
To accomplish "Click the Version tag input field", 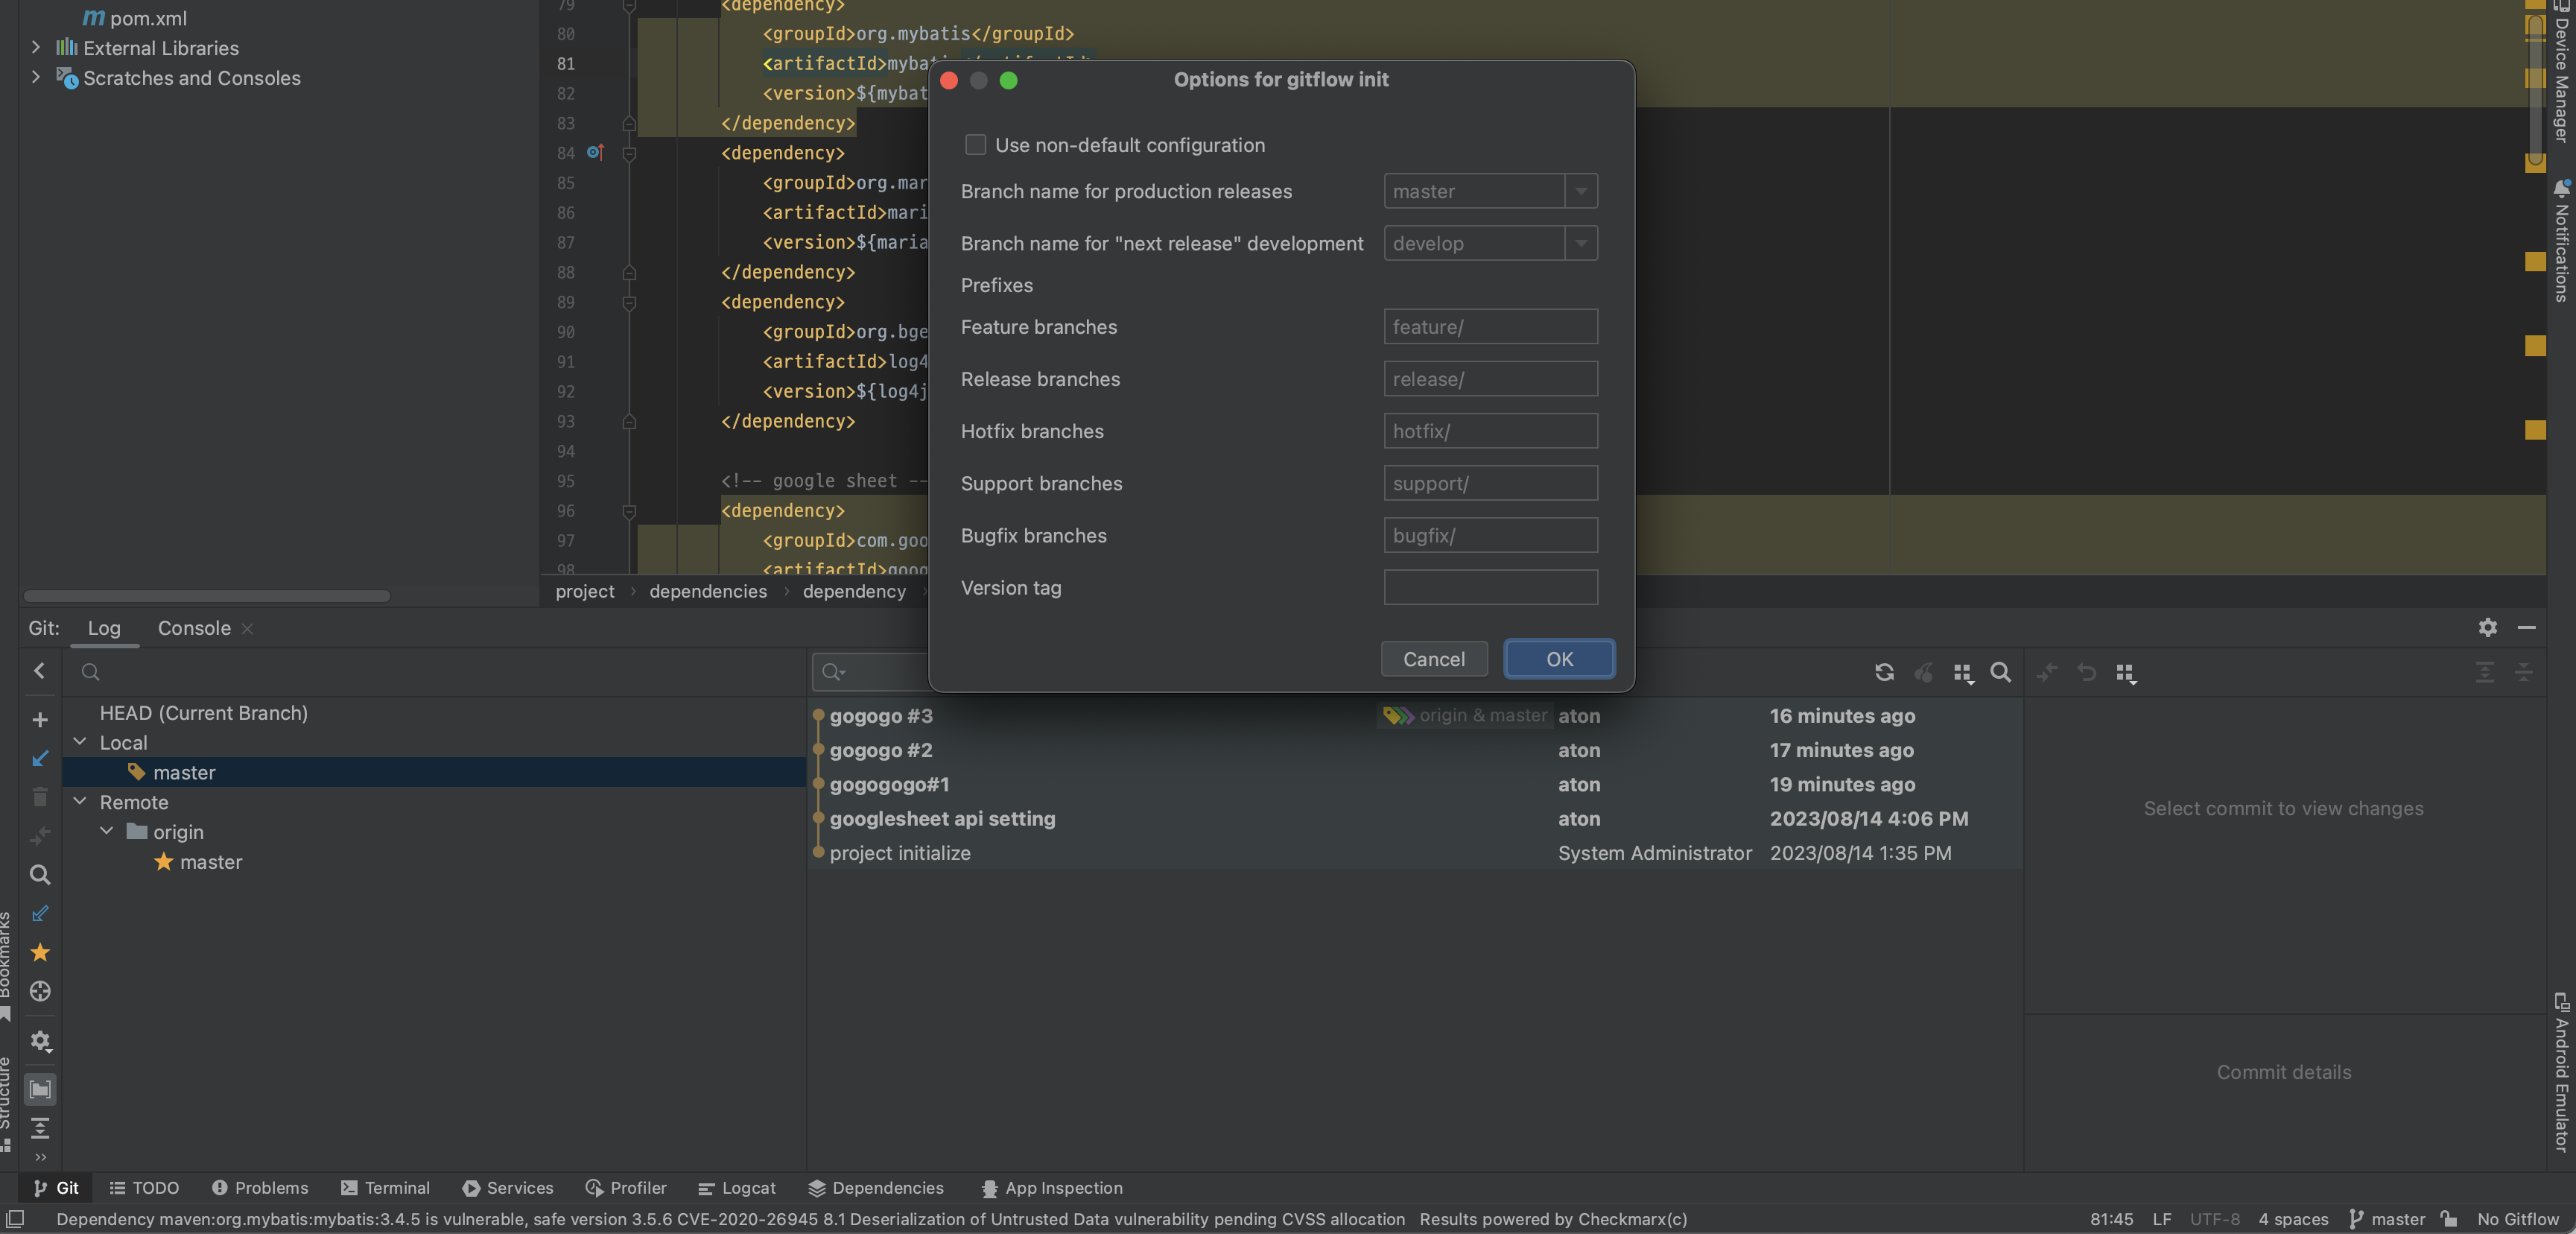I will pos(1490,588).
